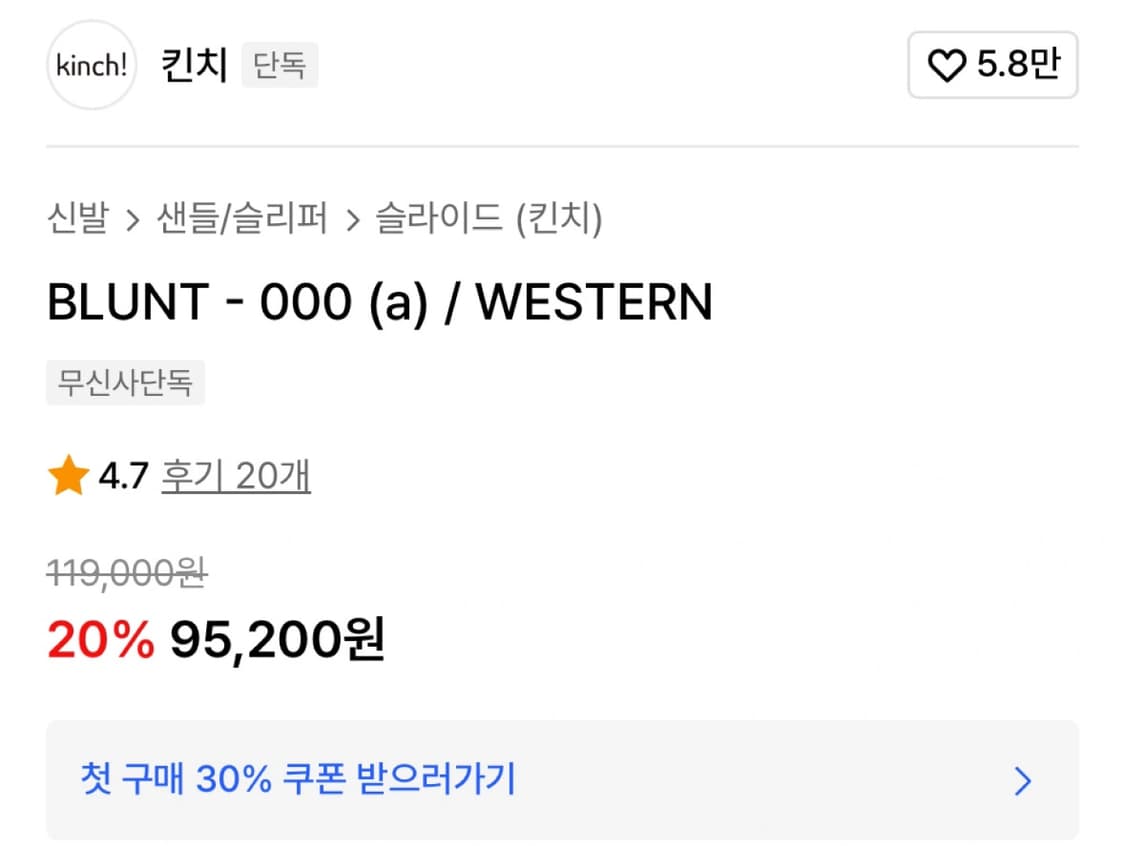1125x846 pixels.
Task: Select the 킨치 brand name header
Action: [194, 63]
